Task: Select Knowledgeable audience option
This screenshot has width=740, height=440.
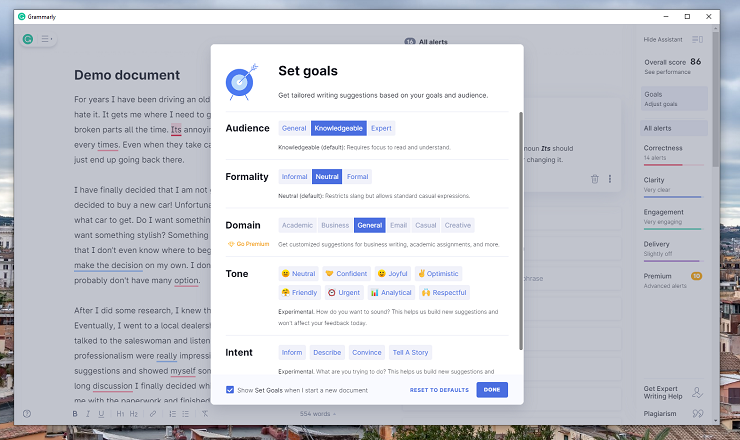Action: (x=338, y=128)
